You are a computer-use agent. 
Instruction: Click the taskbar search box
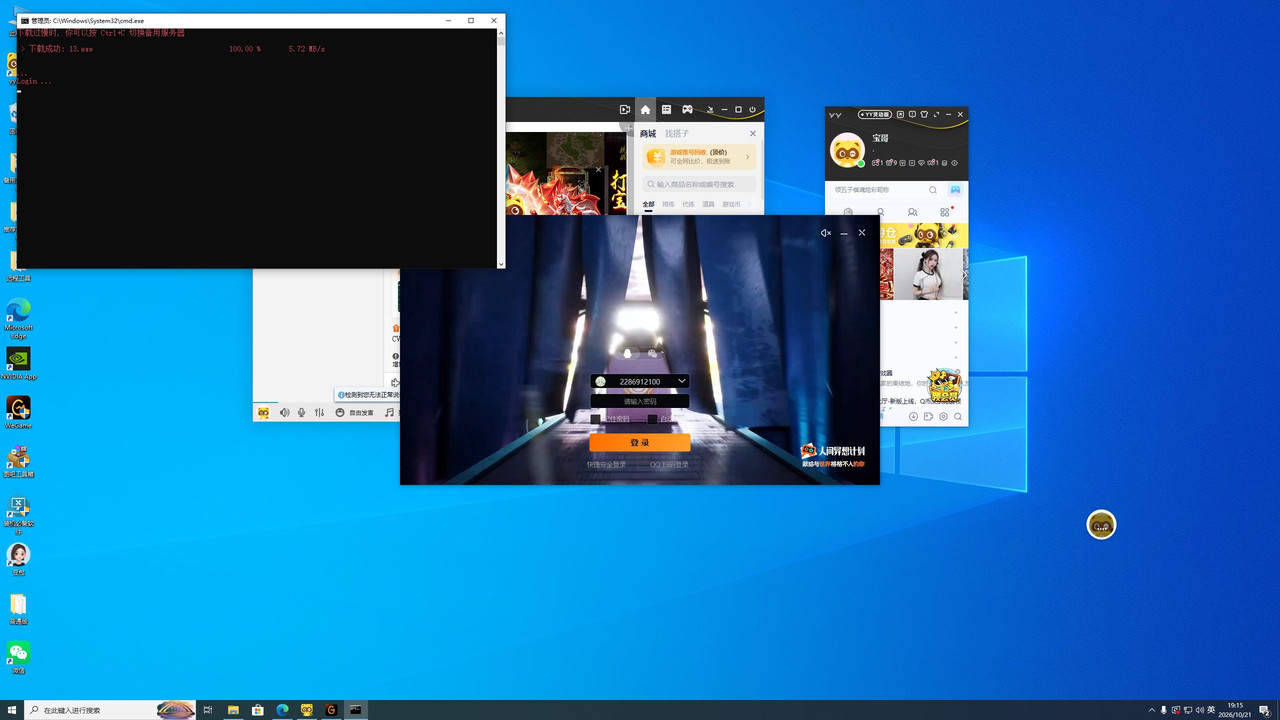(110, 710)
